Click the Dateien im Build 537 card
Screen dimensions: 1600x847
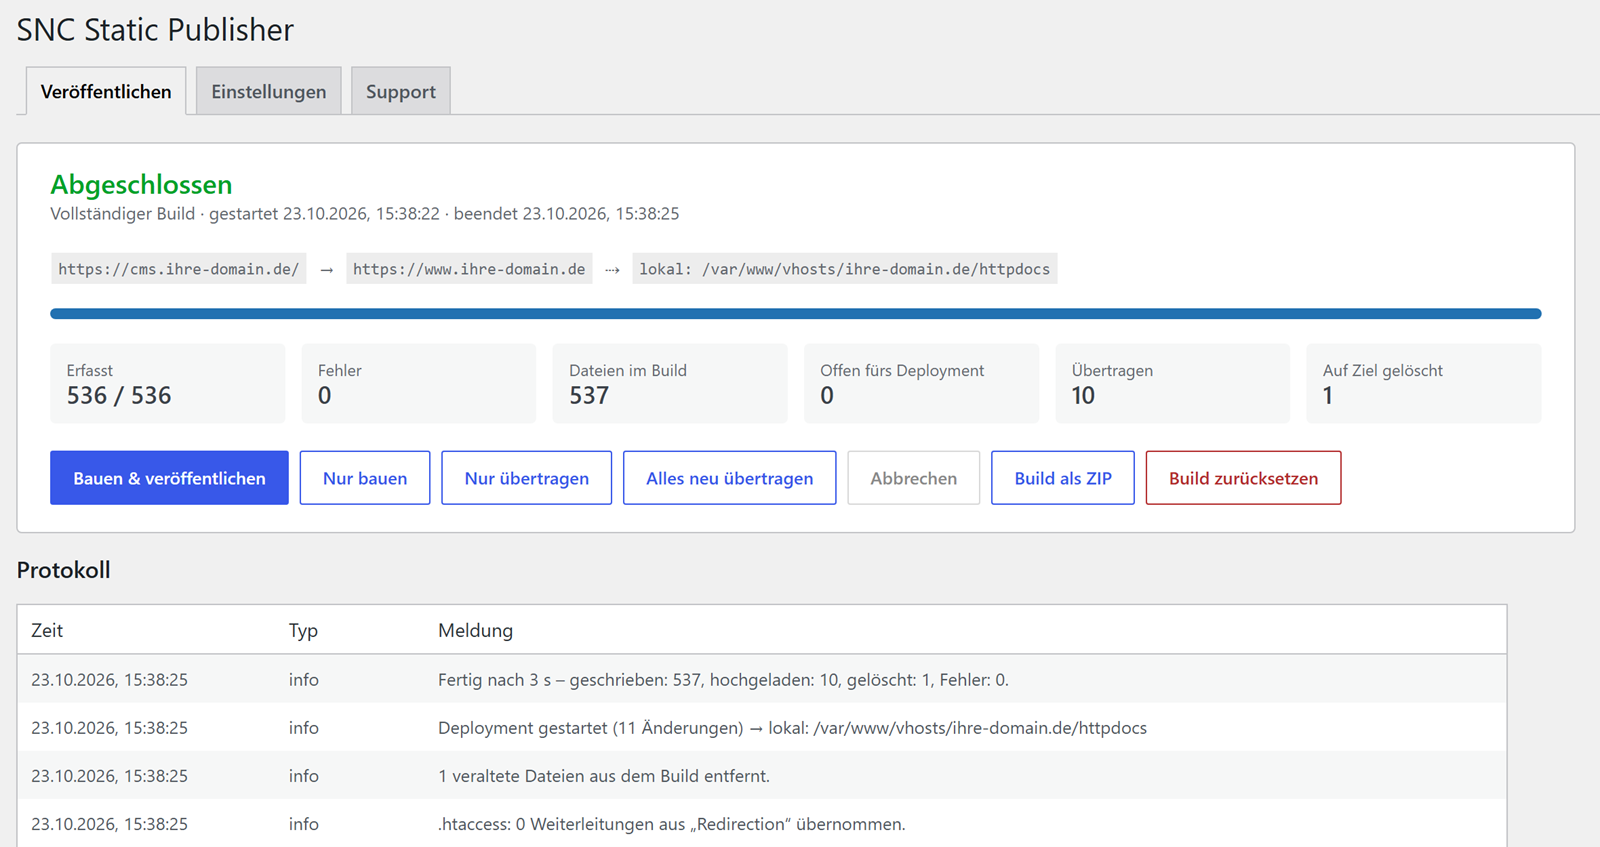[x=670, y=384]
